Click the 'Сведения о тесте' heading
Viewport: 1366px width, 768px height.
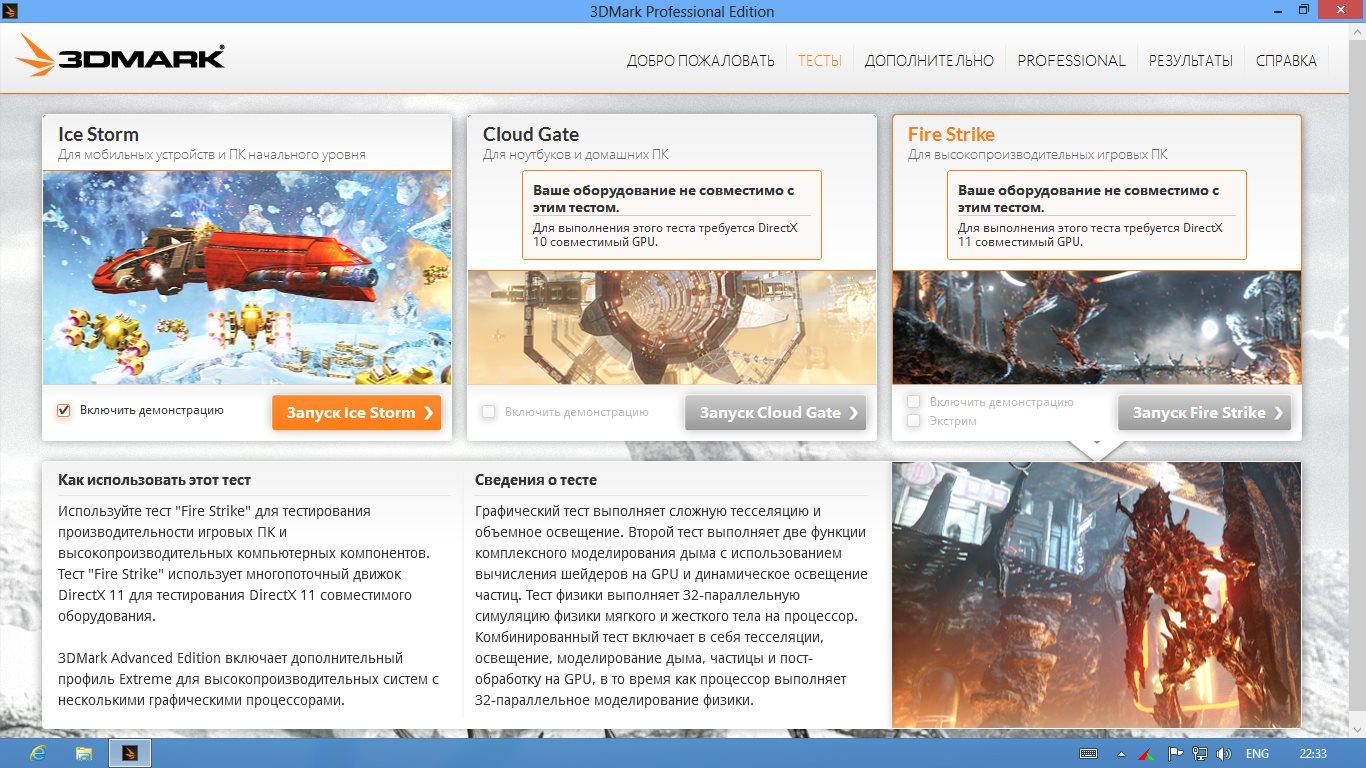coord(536,480)
